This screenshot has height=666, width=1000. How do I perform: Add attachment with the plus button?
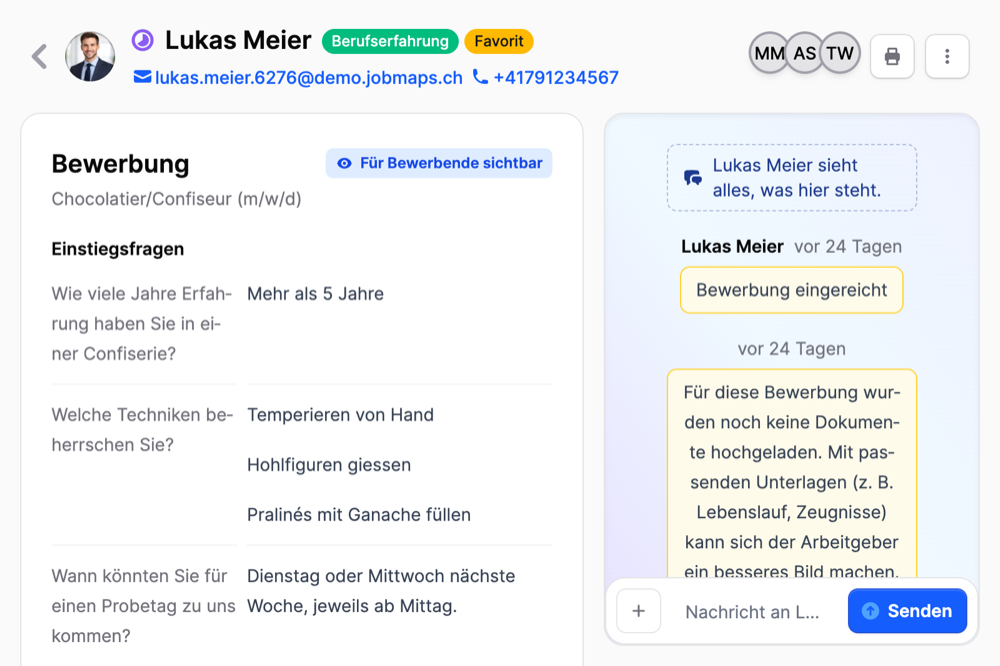tap(638, 611)
